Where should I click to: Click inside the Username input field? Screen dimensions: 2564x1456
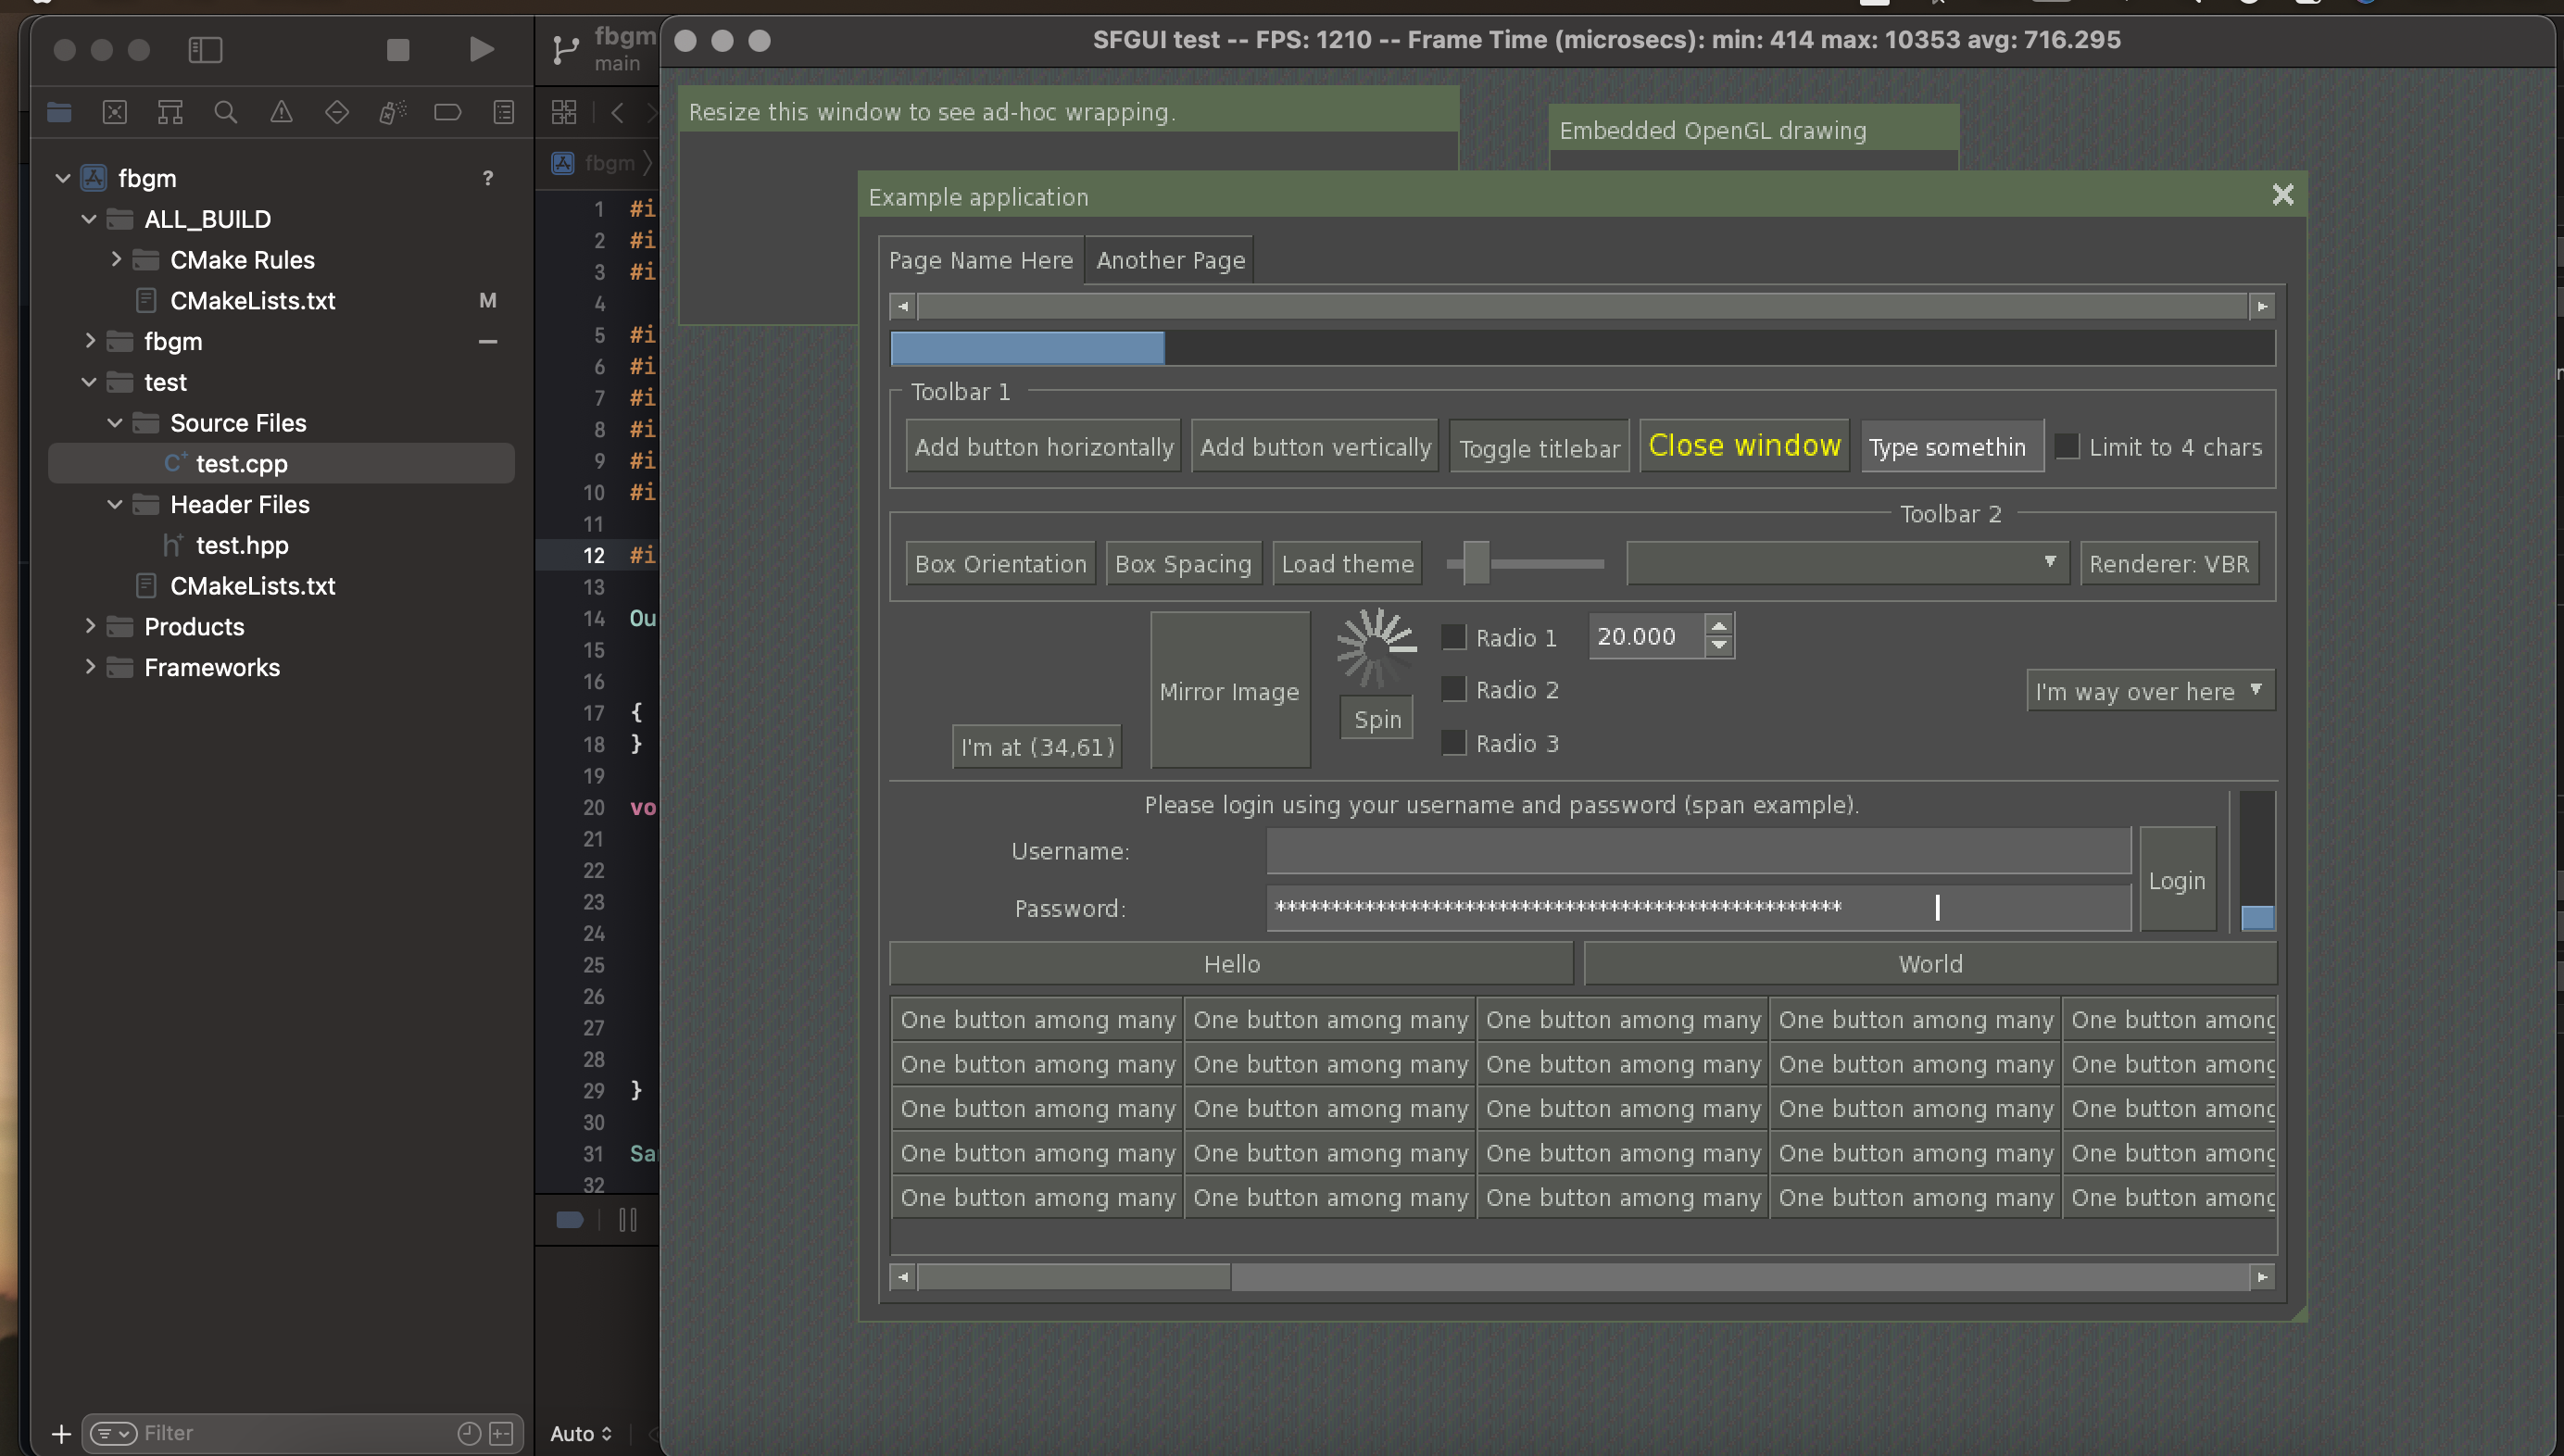pos(1697,851)
